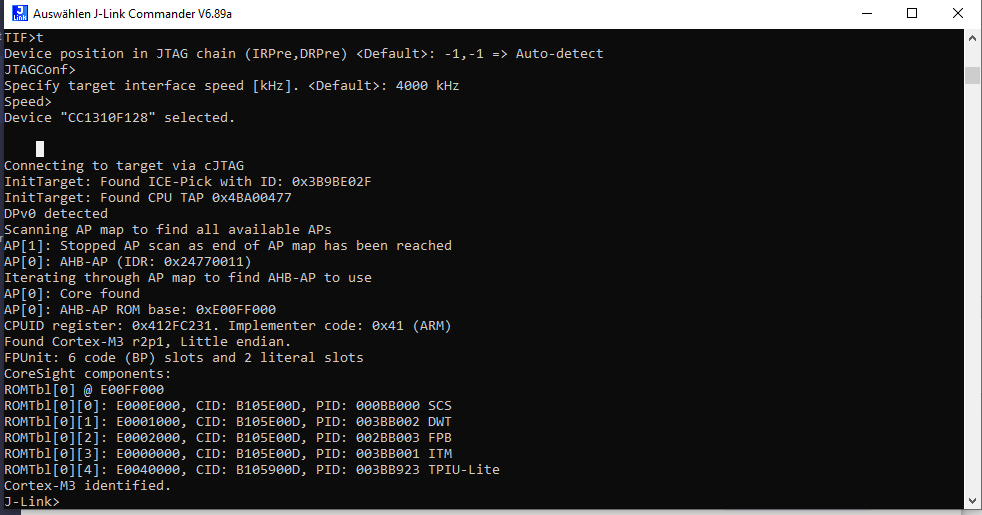The height and width of the screenshot is (515, 982).
Task: Click the "Cortex-M3 identified." line
Action: (x=88, y=486)
